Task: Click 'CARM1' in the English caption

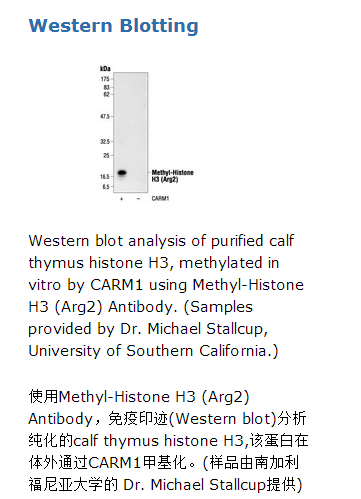Action: pos(117,285)
